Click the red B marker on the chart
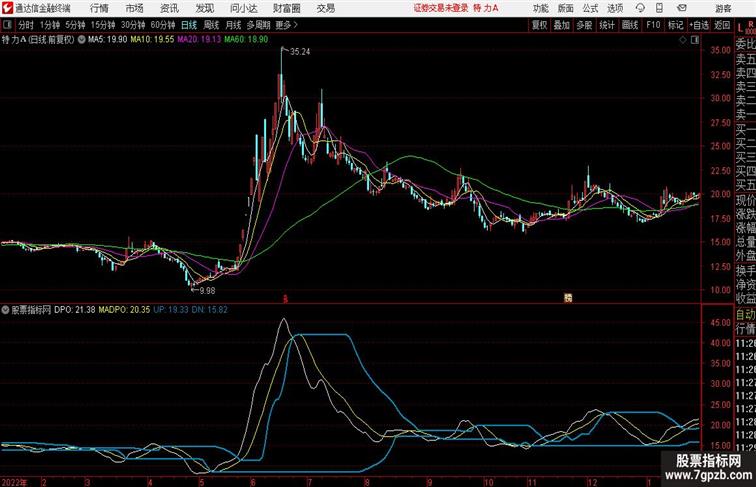The image size is (756, 487). click(285, 299)
